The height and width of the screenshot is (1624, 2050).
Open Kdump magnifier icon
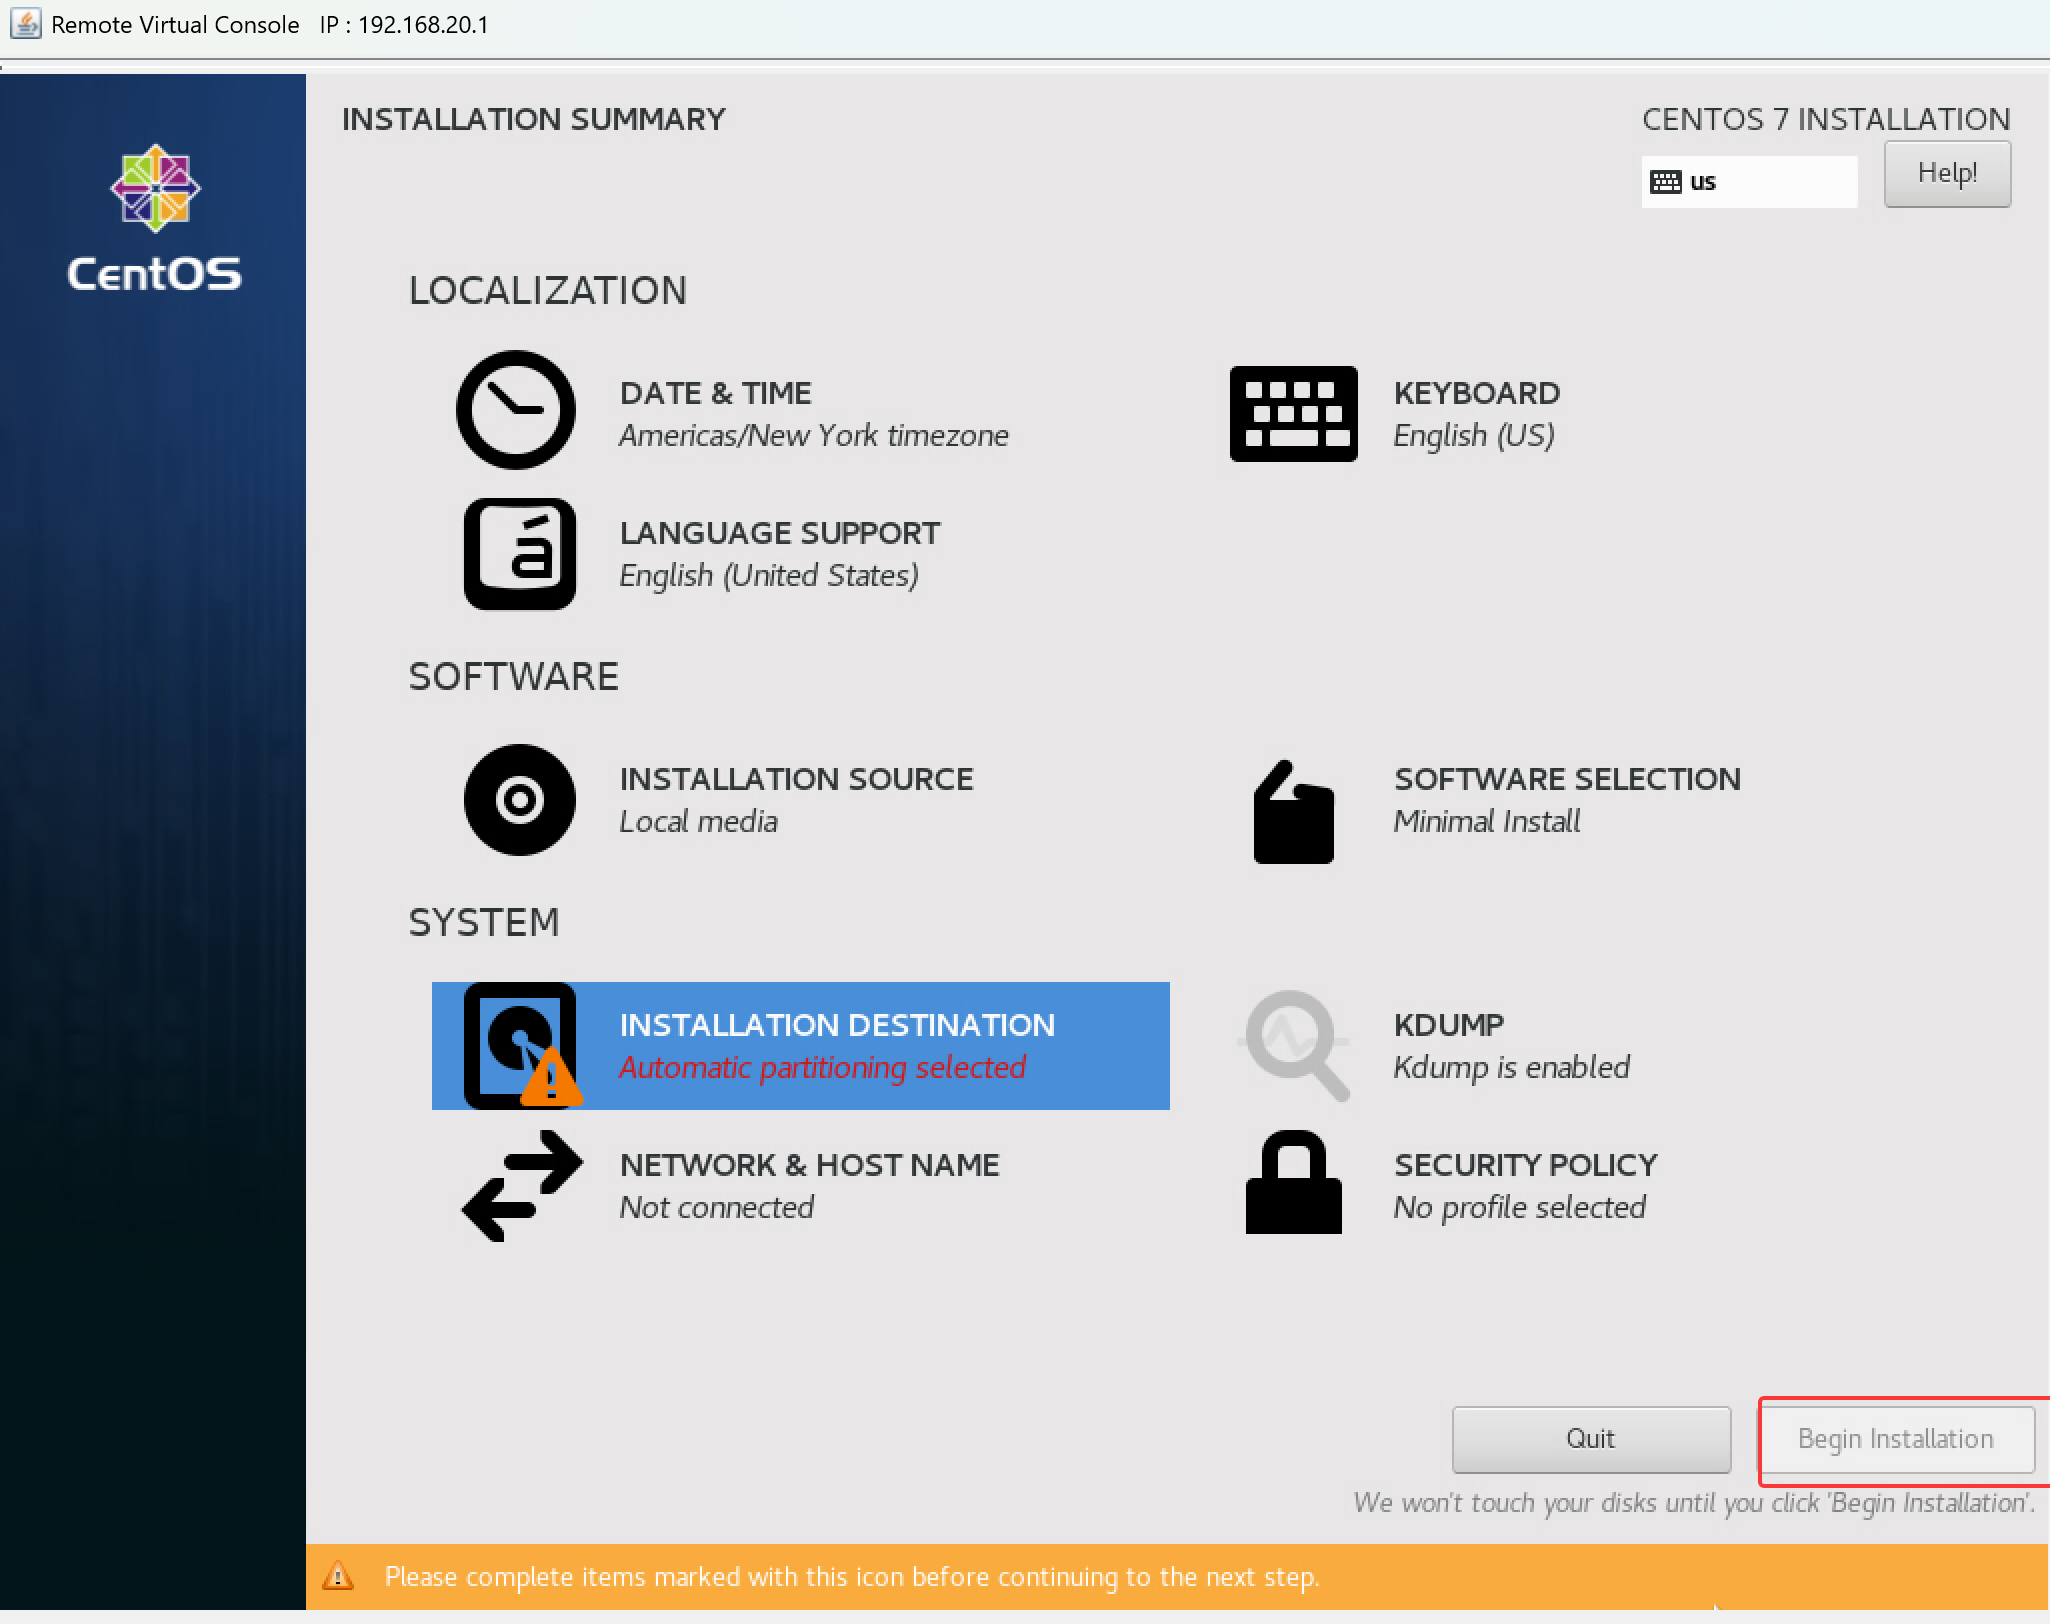pos(1295,1045)
